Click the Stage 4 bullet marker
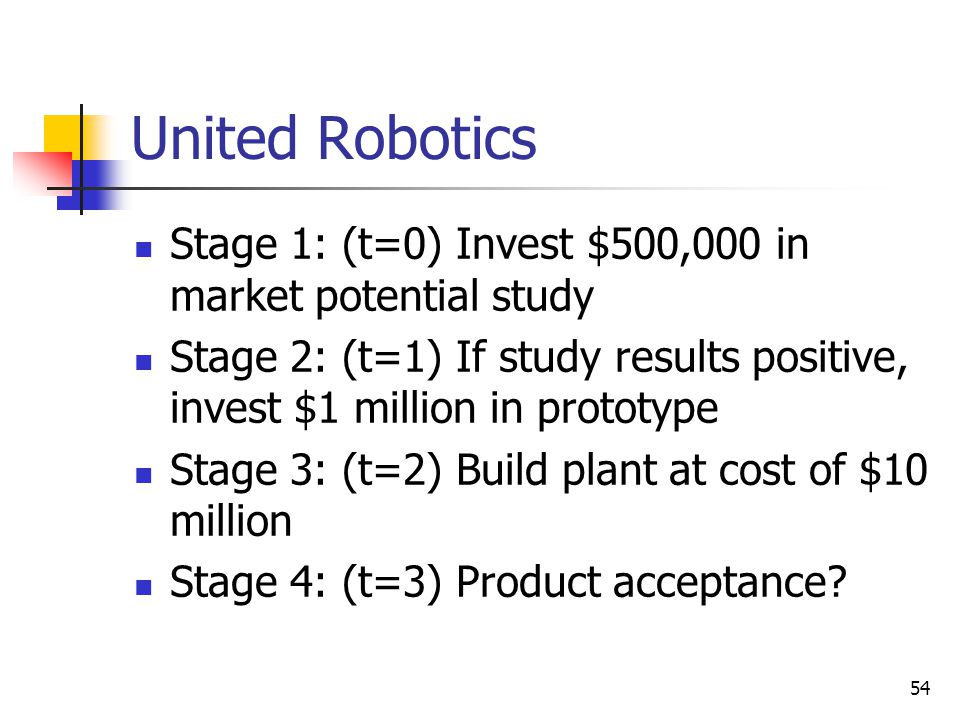The height and width of the screenshot is (720, 960). pos(143,587)
